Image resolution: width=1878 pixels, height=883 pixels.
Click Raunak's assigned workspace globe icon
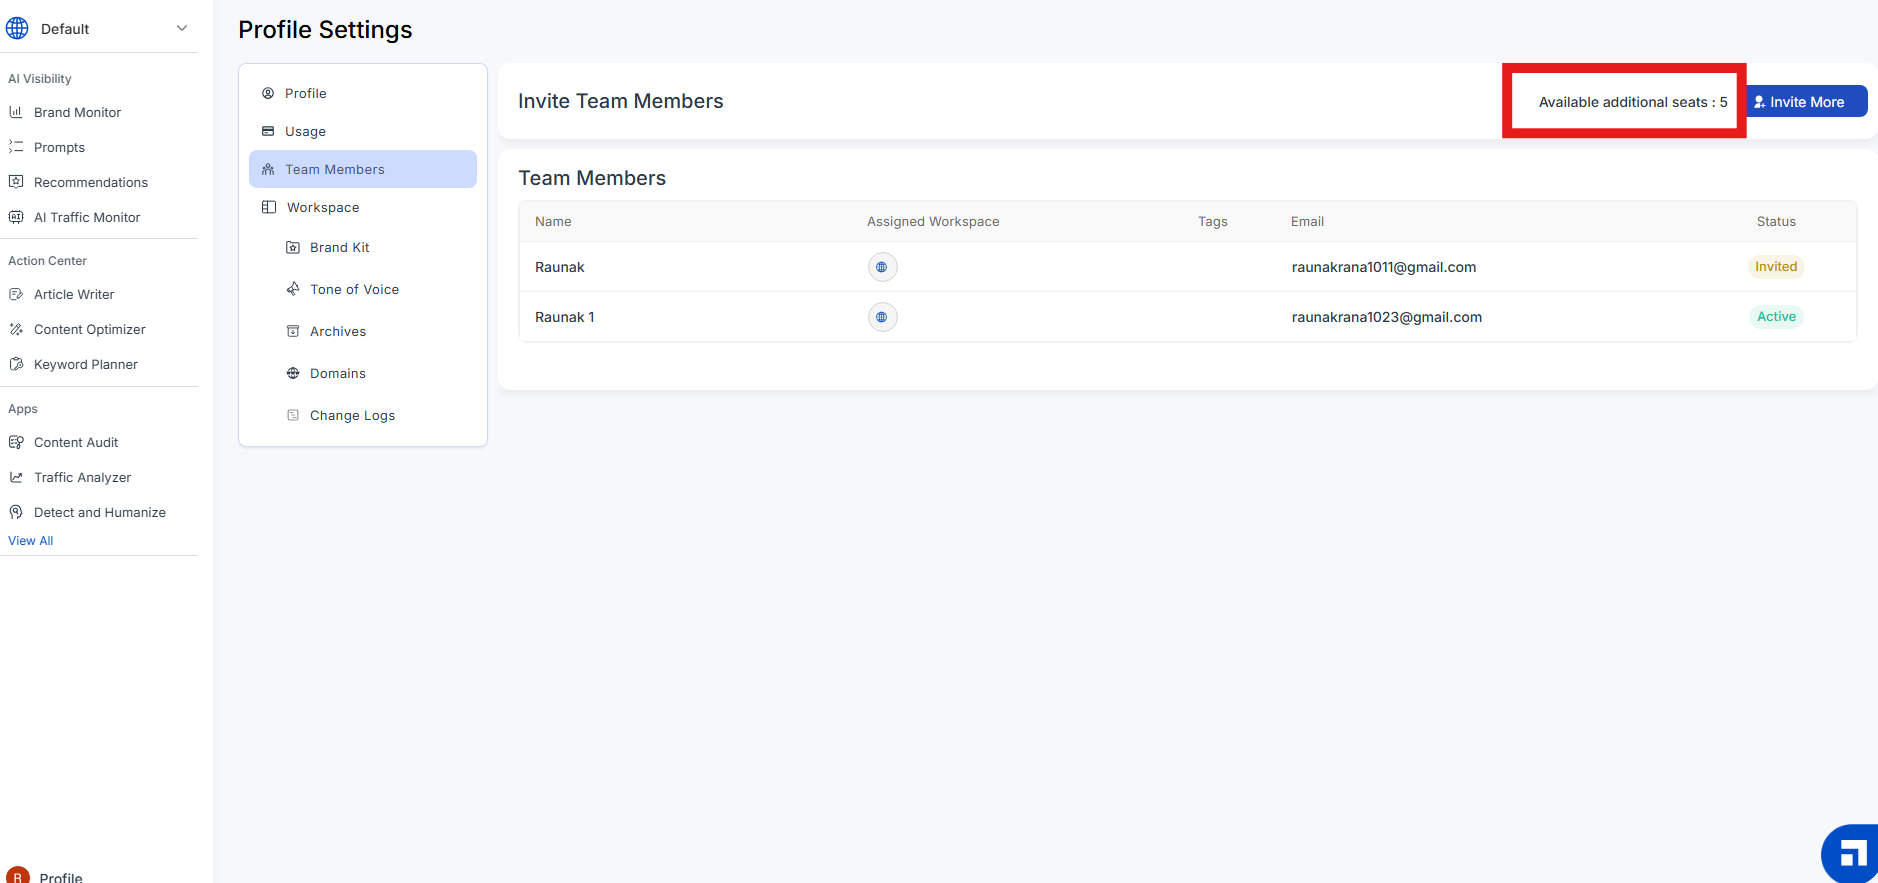point(881,267)
